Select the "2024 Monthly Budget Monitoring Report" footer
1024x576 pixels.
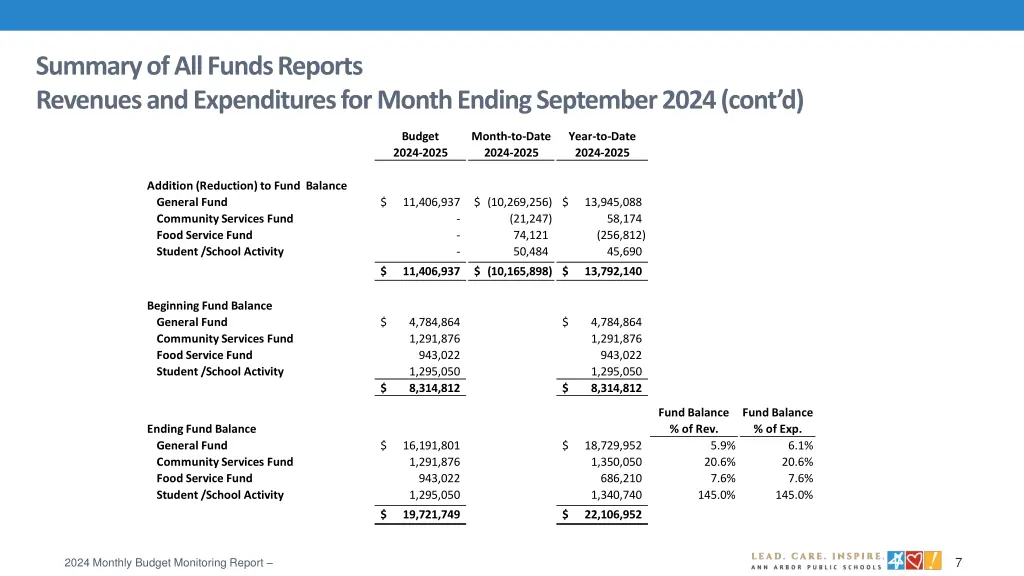[x=164, y=562]
